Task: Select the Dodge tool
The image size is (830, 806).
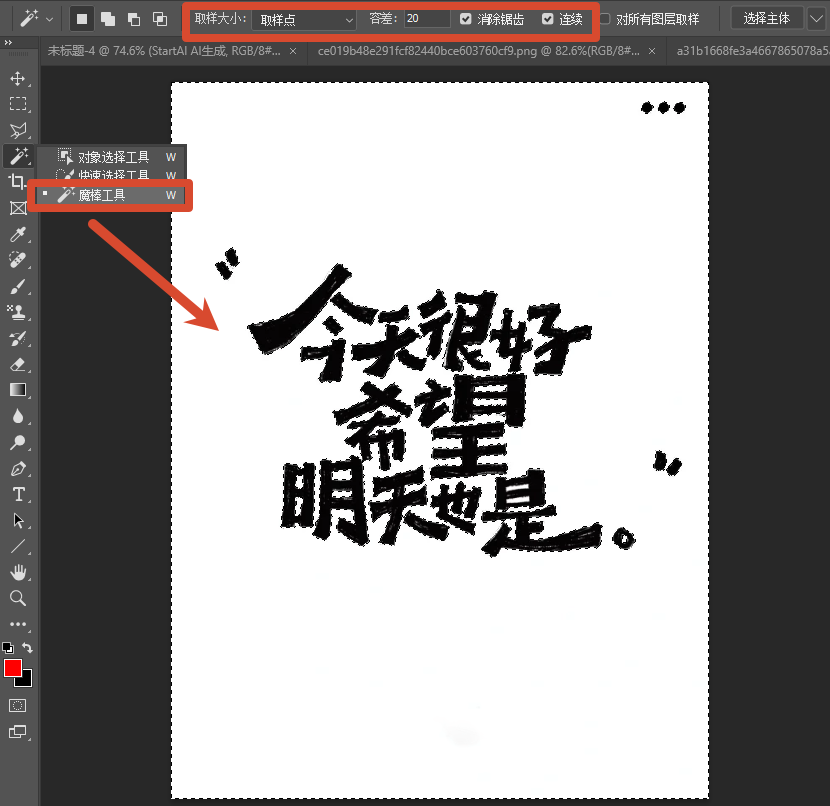Action: pos(17,442)
